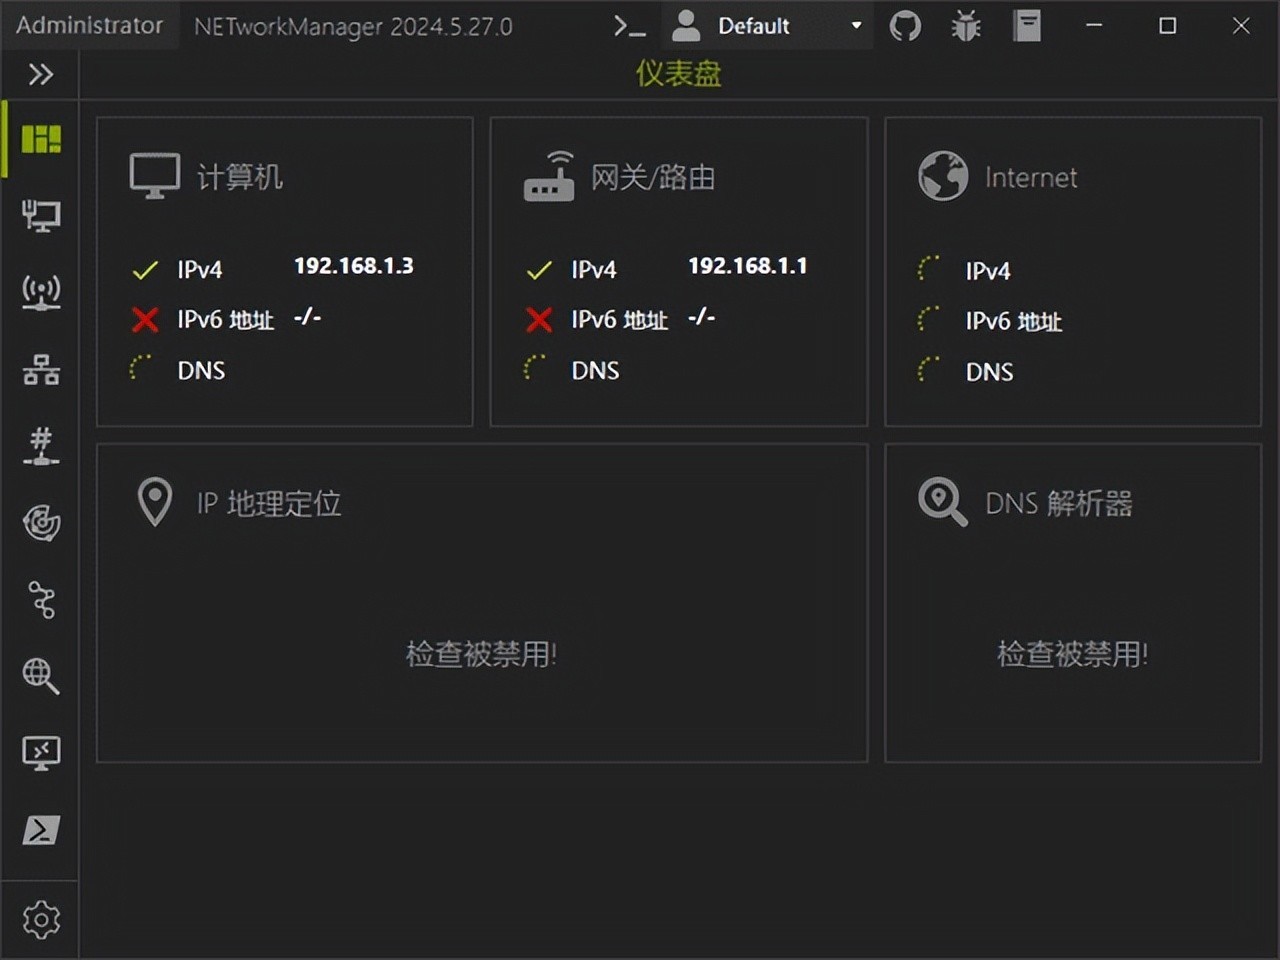Expand the sidebar with the double chevron
1280x960 pixels.
tap(41, 74)
